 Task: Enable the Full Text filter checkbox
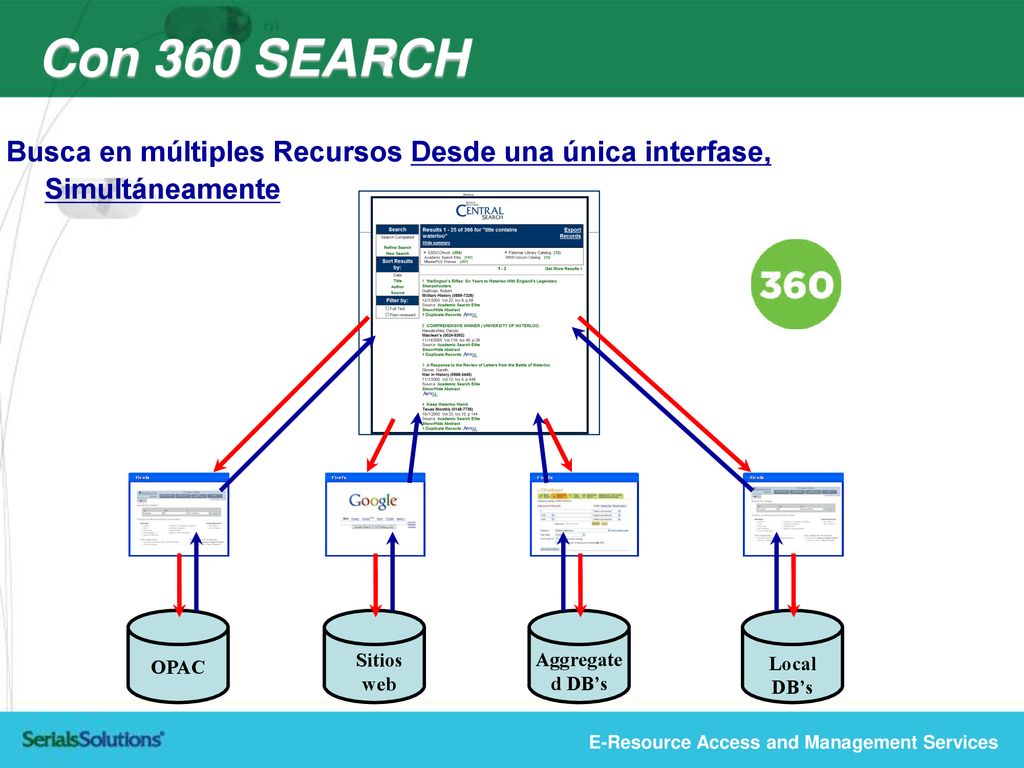tap(387, 308)
